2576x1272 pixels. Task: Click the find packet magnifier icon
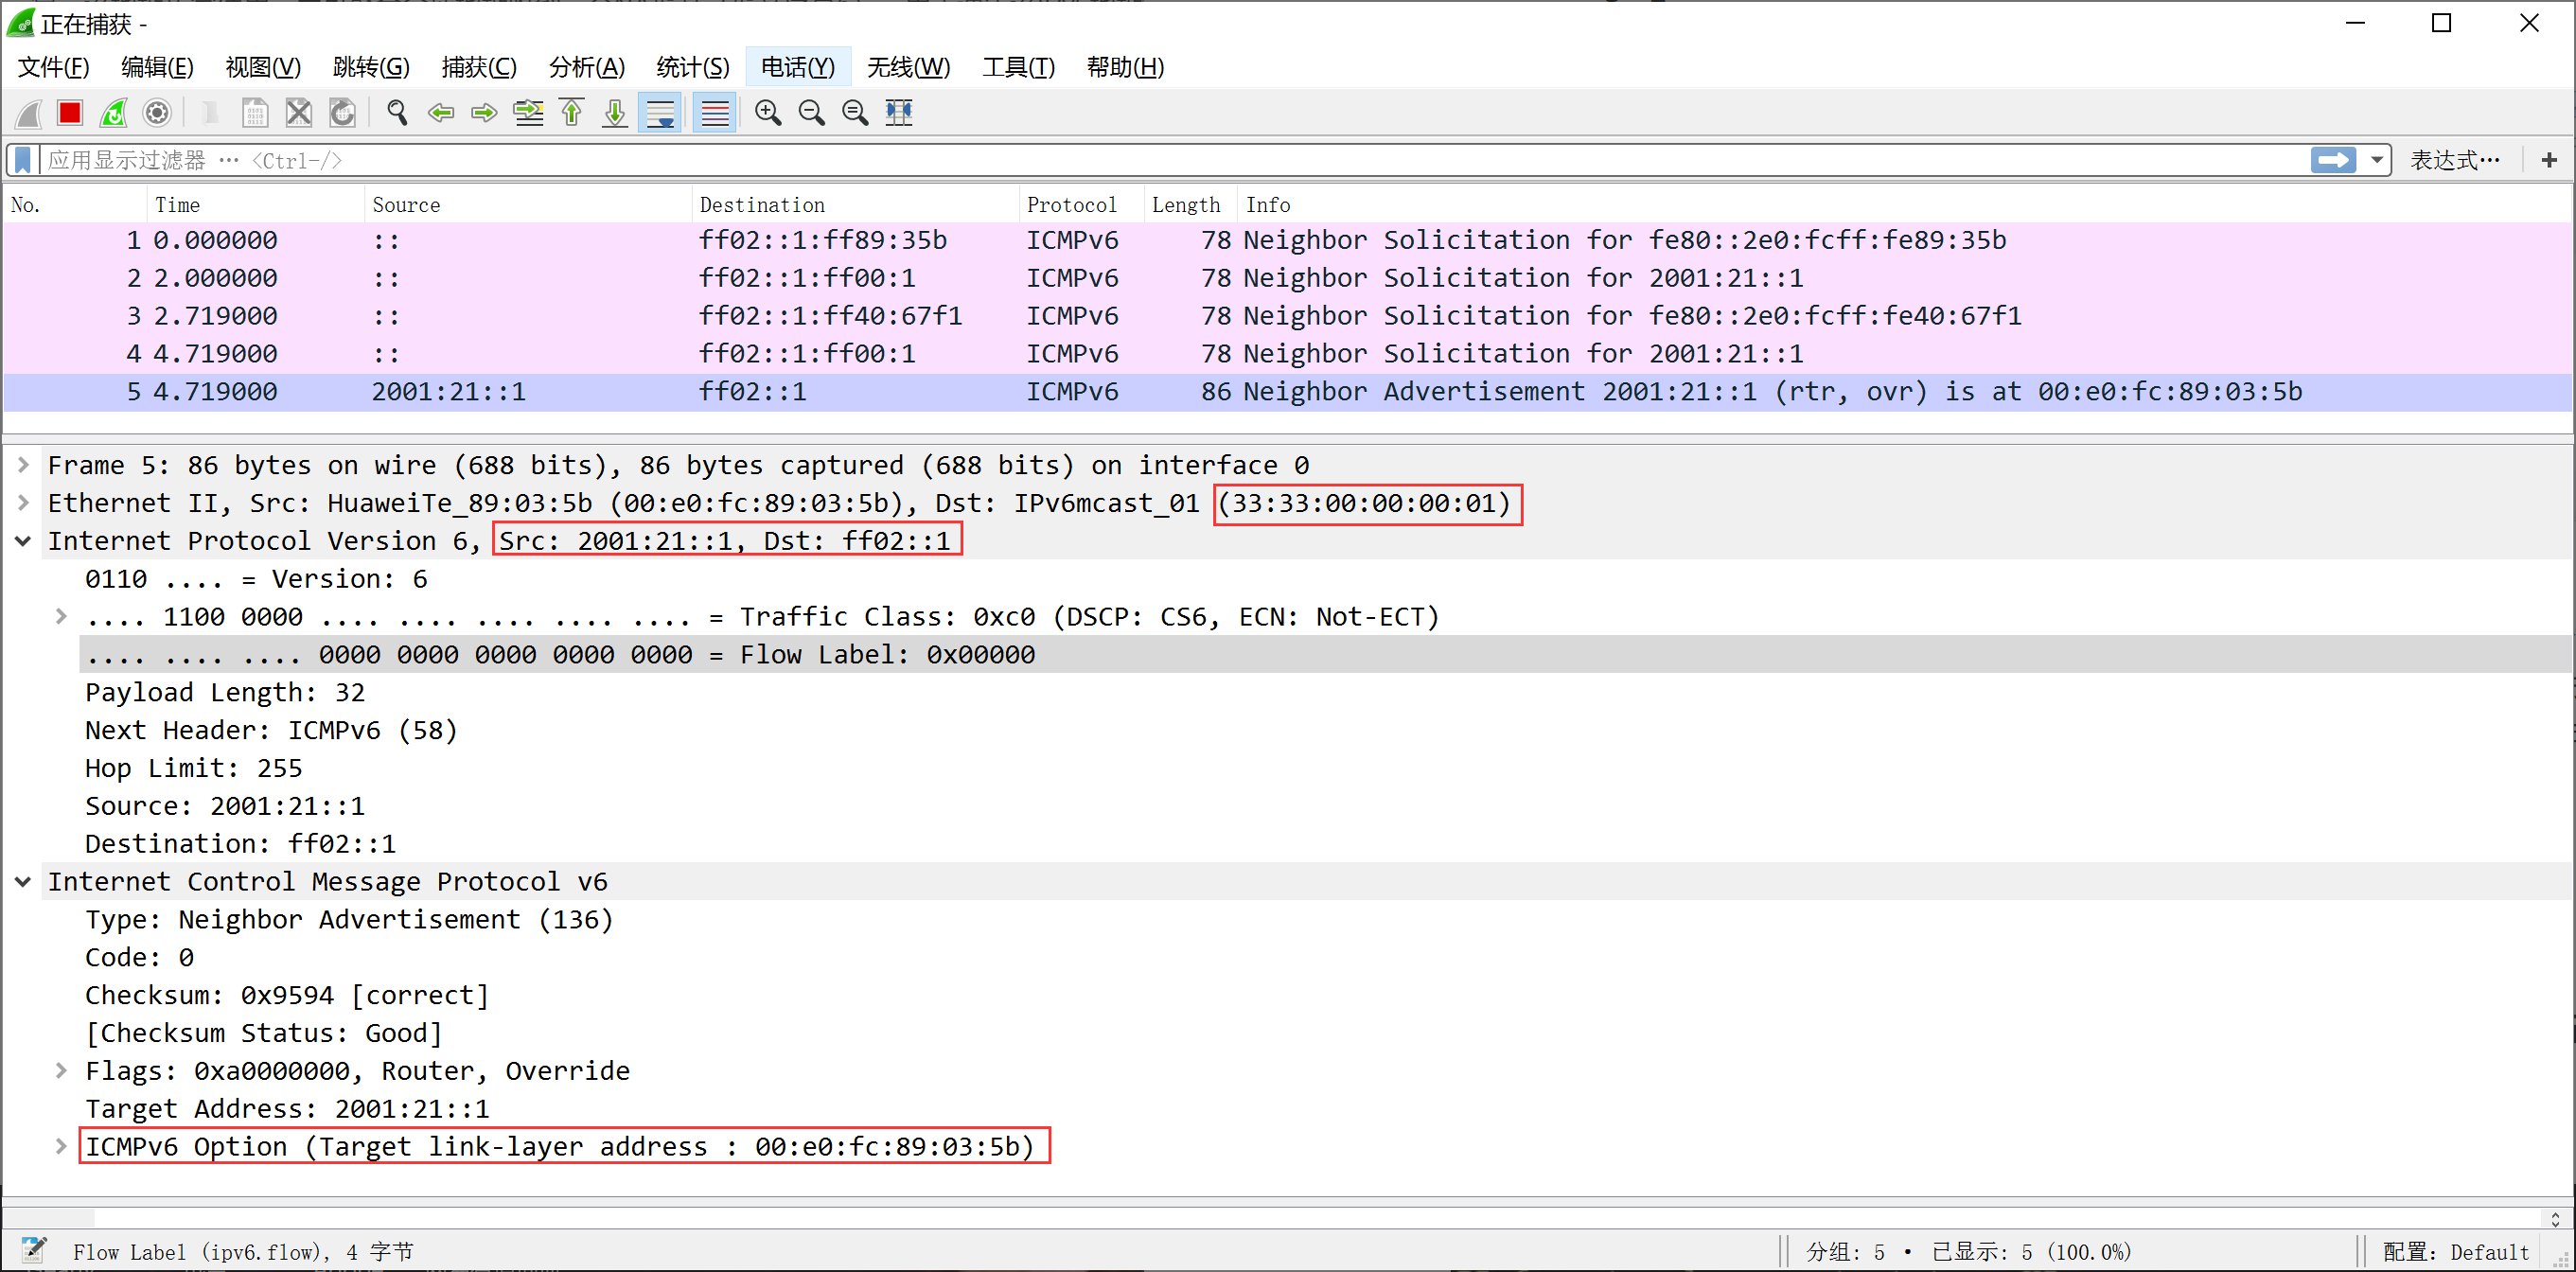point(397,113)
